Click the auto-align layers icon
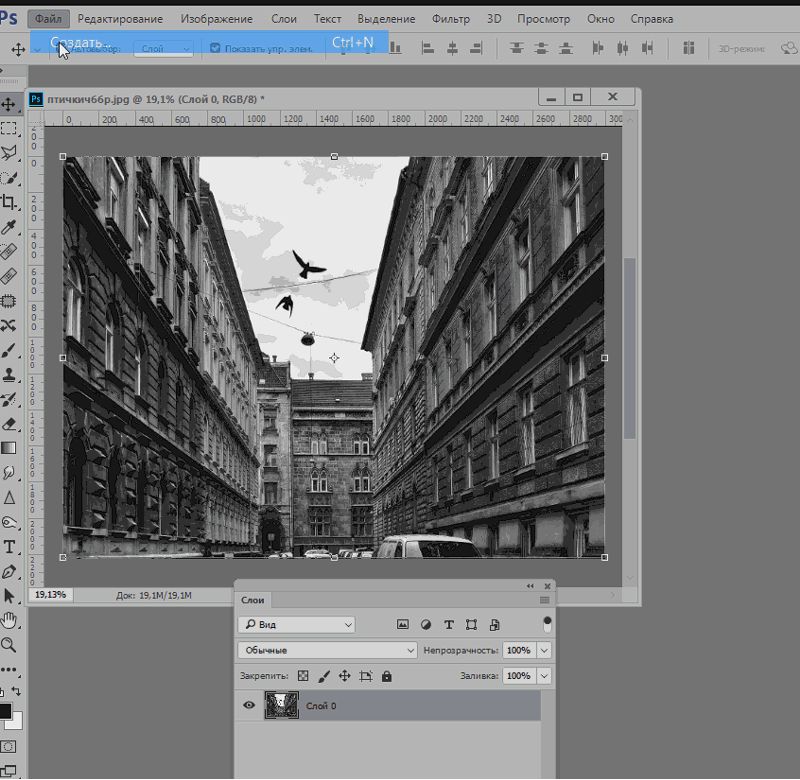This screenshot has height=780, width=800. (x=689, y=48)
